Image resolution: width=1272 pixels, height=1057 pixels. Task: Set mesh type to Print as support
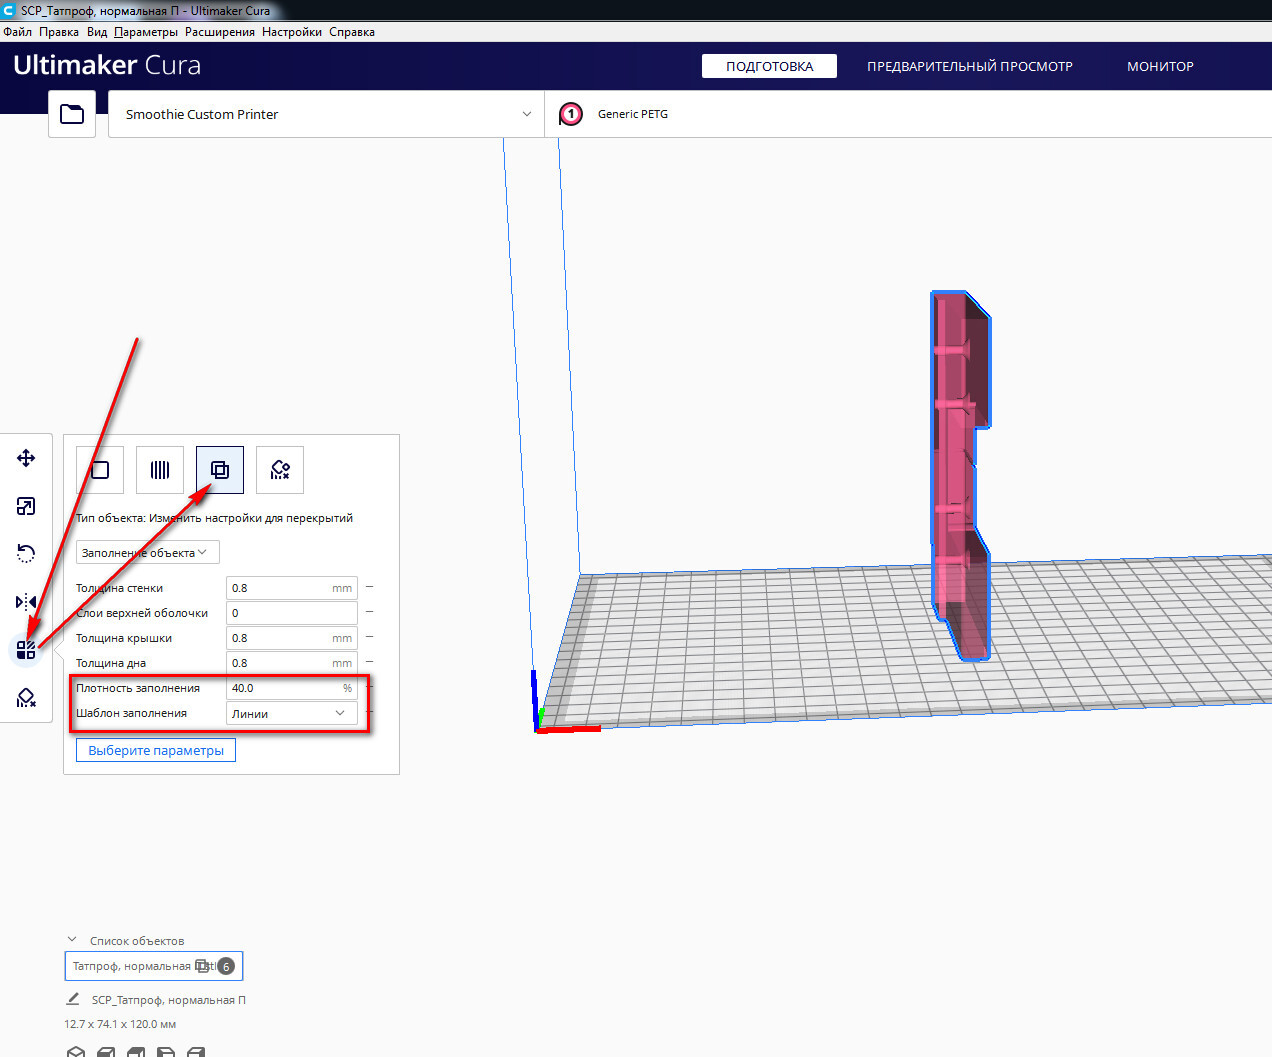click(160, 470)
